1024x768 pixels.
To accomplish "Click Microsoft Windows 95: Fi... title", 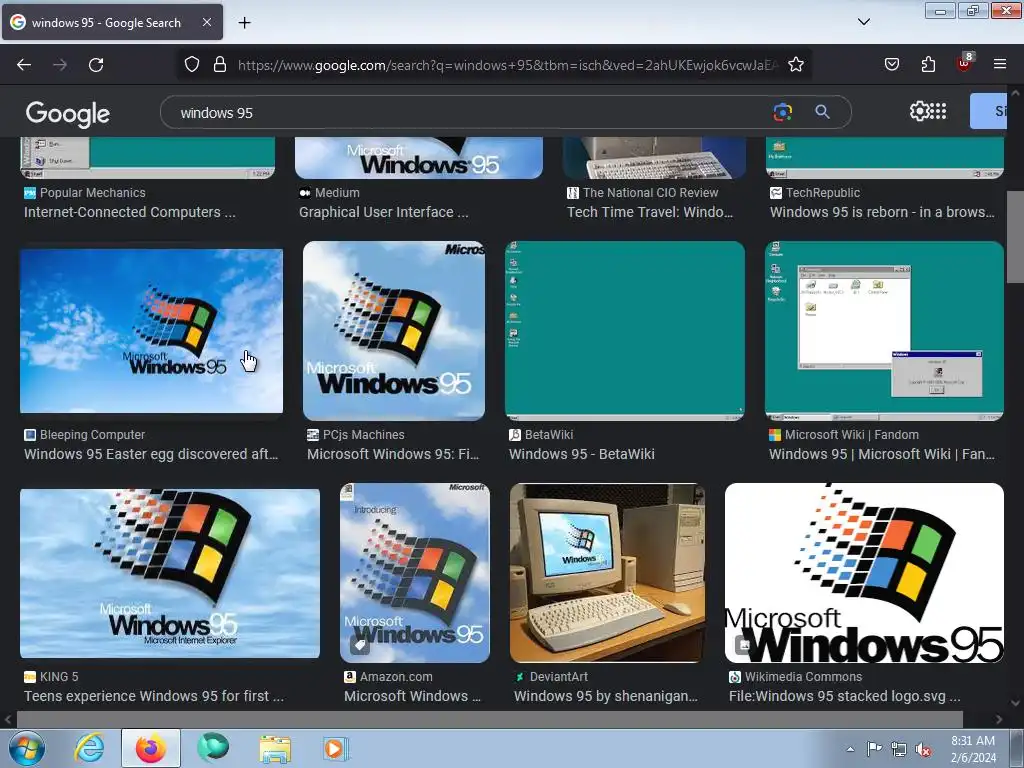I will (392, 454).
